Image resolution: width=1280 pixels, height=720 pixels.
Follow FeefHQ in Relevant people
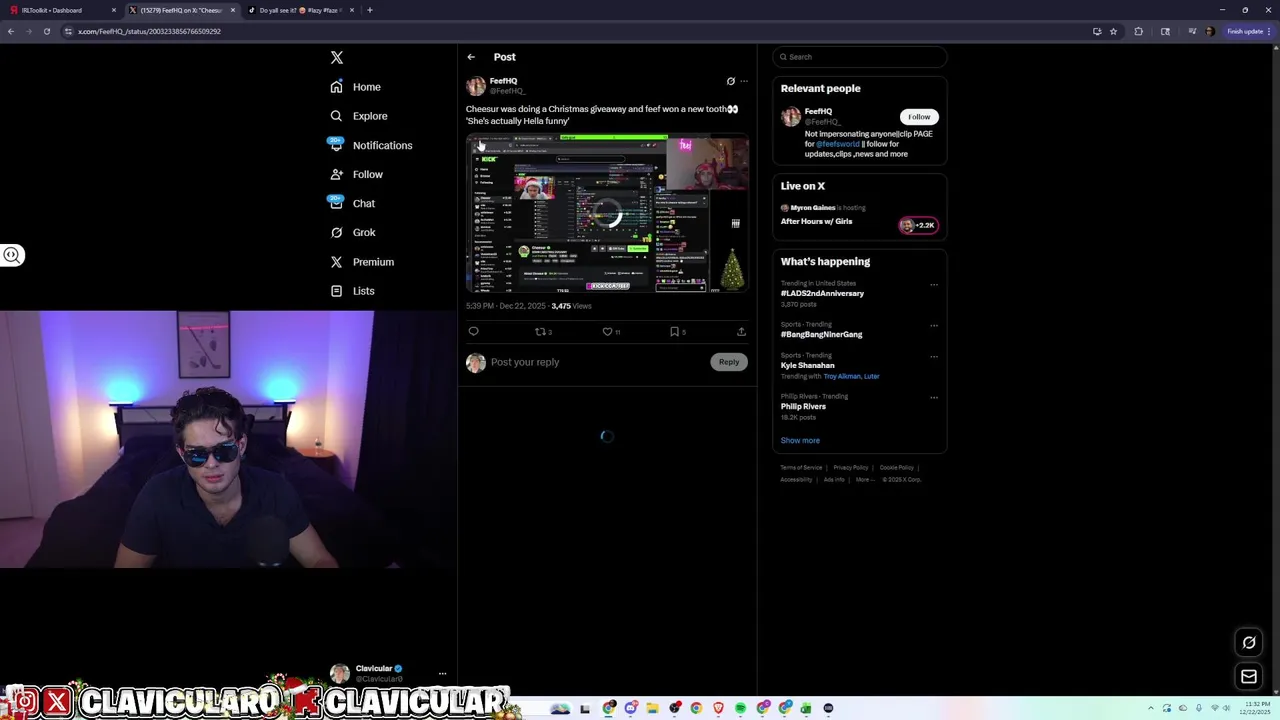click(919, 117)
